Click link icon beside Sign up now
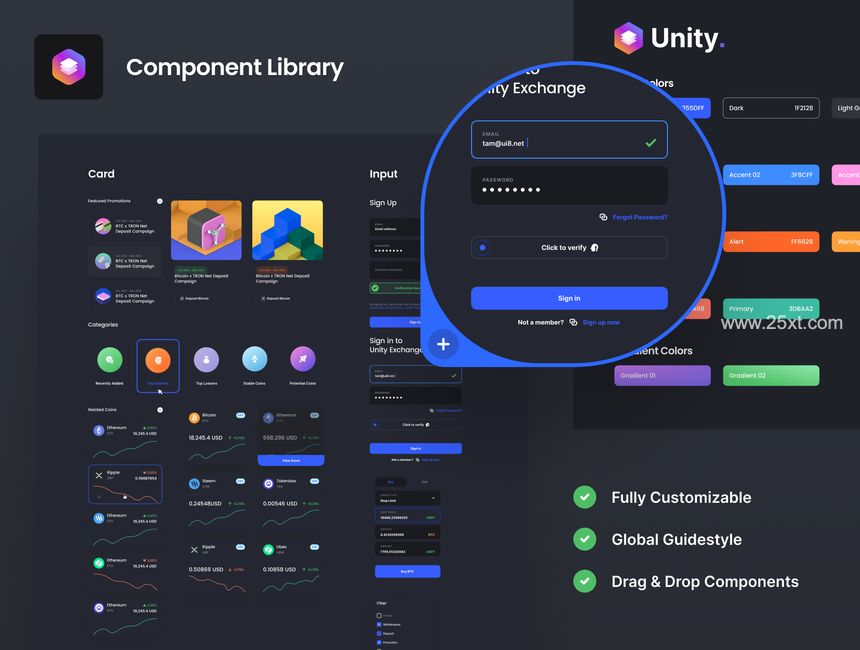 pos(573,323)
